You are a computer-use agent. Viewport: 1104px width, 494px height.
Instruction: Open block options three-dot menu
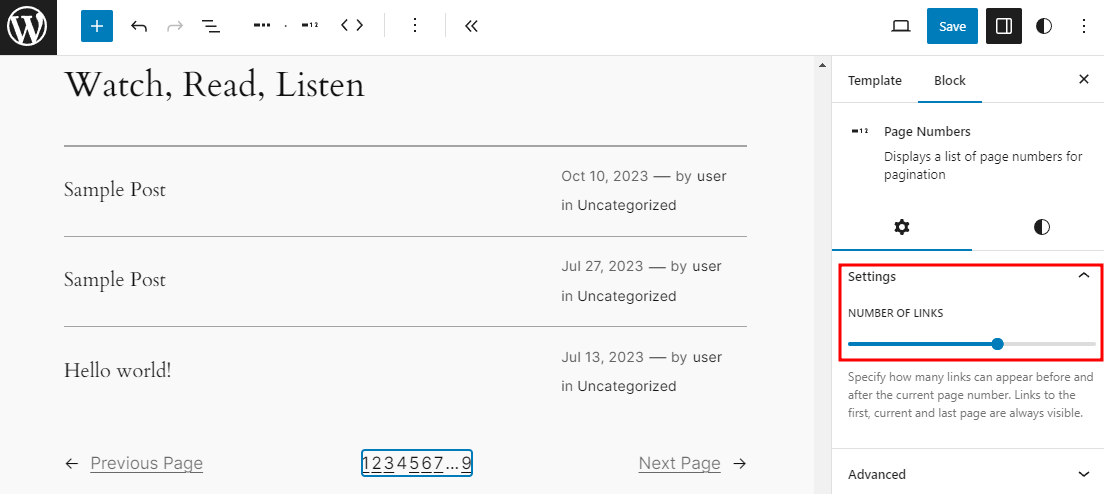(x=415, y=27)
